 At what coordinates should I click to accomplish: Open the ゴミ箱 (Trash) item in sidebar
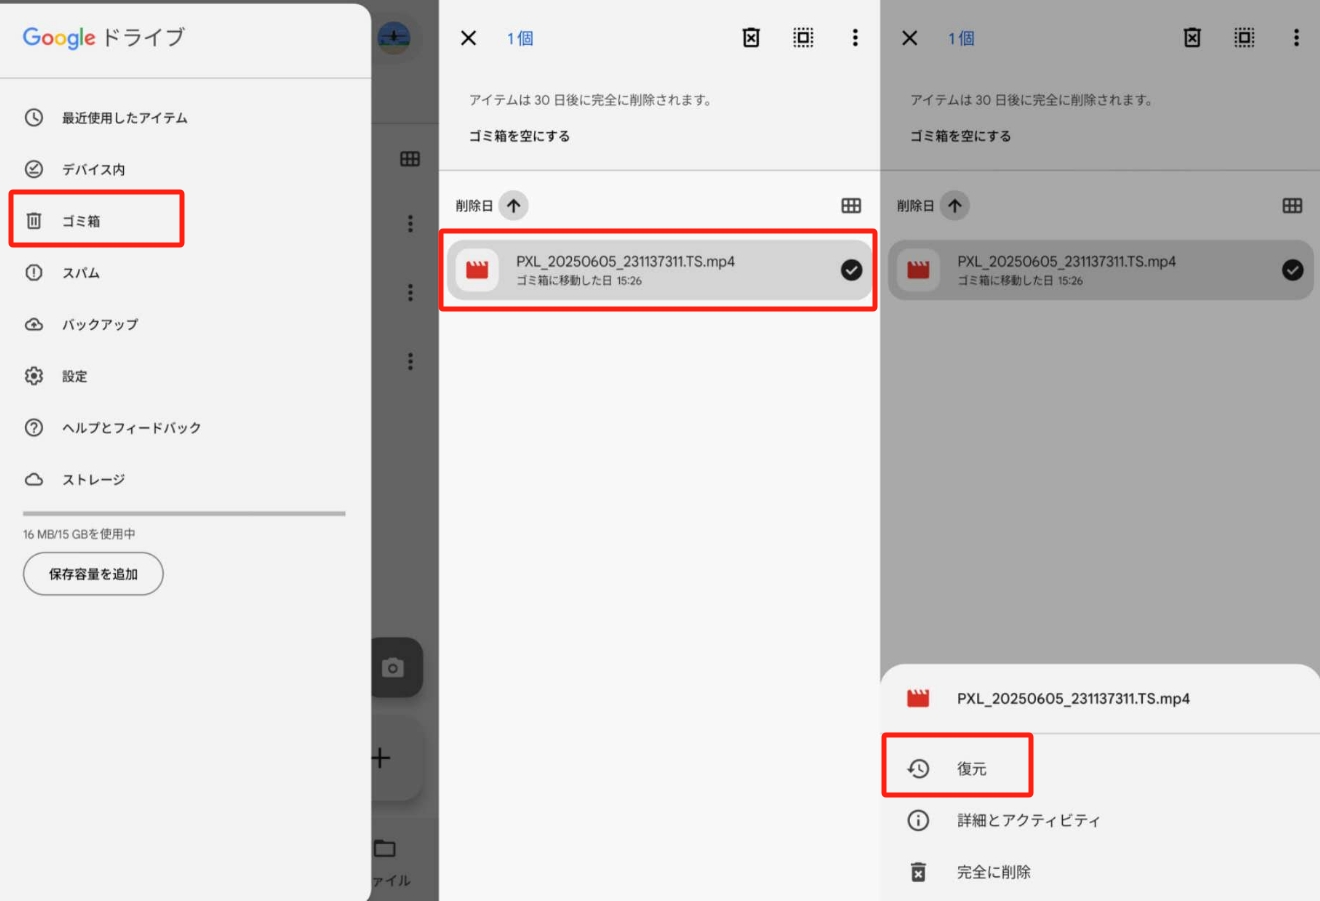80,221
